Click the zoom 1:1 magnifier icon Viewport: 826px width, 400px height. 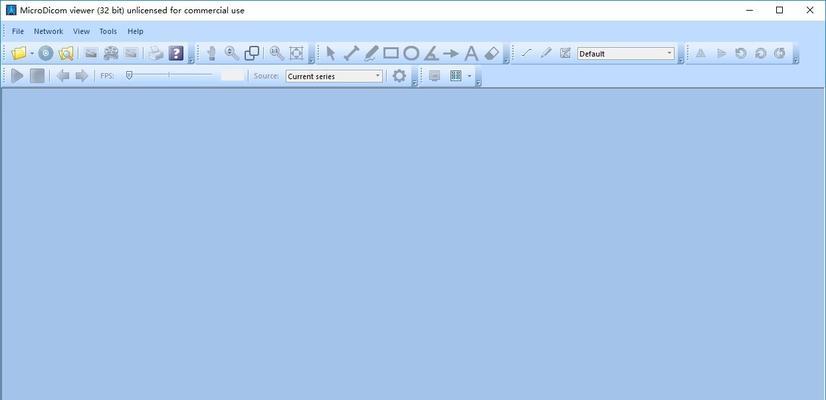point(277,53)
